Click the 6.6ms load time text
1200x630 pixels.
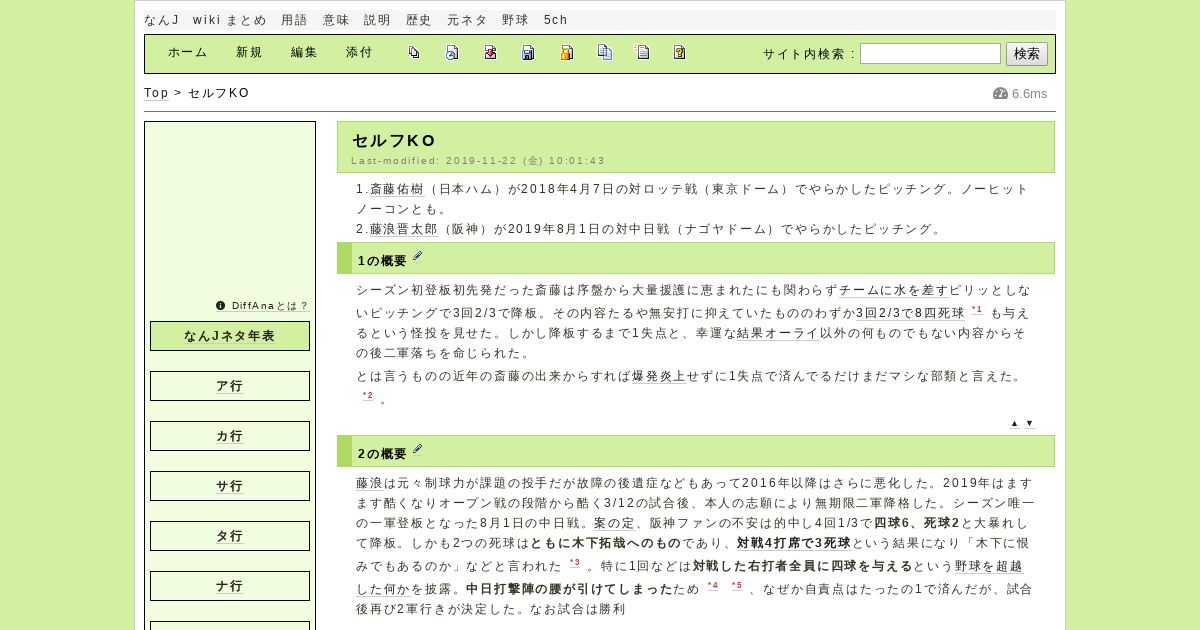coord(1030,94)
